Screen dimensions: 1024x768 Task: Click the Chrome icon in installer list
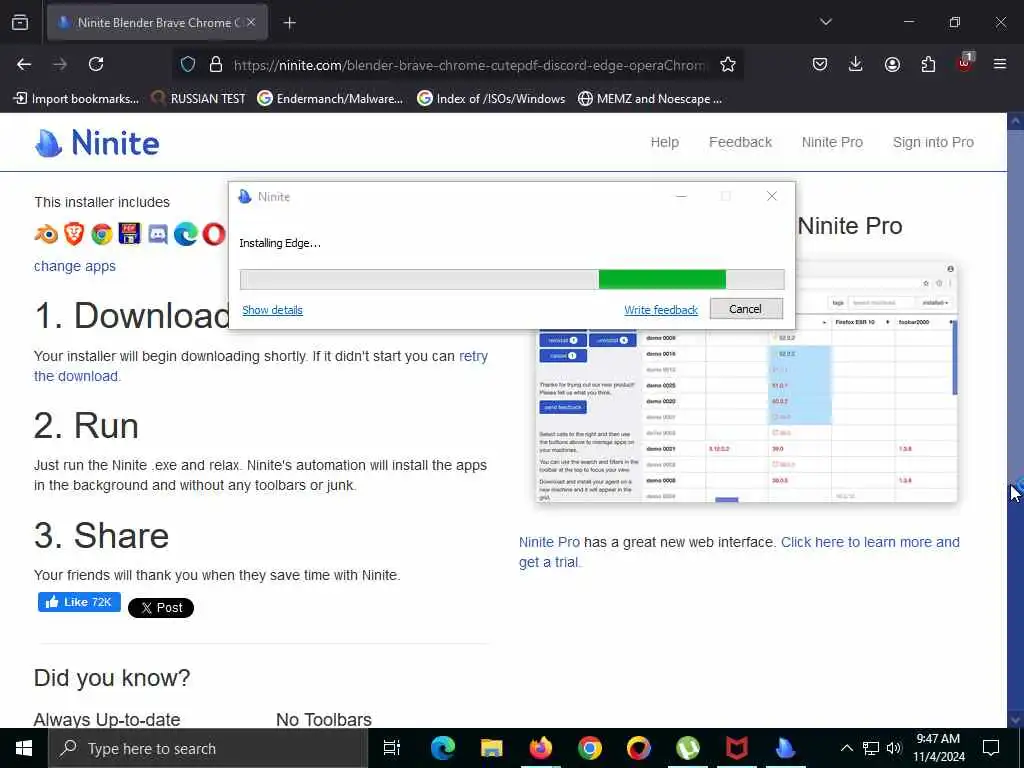tap(102, 234)
